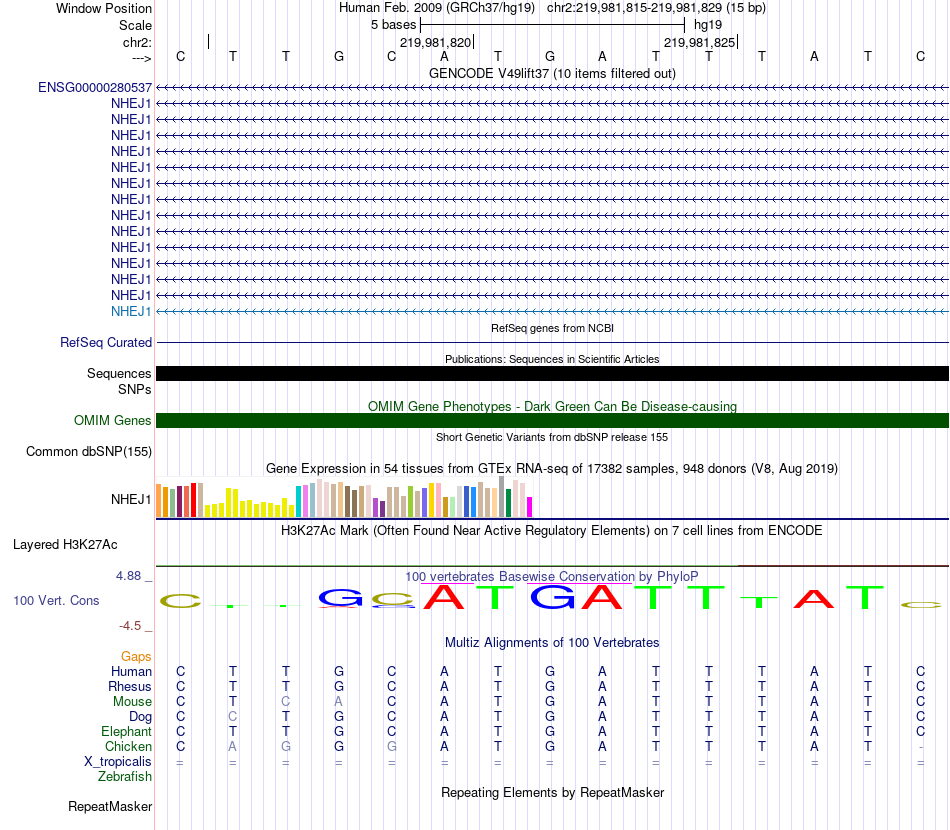Click the Window Position label
Image resolution: width=950 pixels, height=830 pixels.
[x=104, y=8]
